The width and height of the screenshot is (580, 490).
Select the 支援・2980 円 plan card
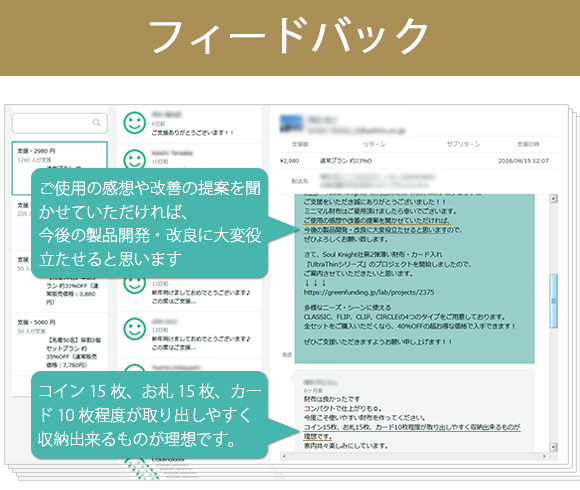click(x=60, y=168)
